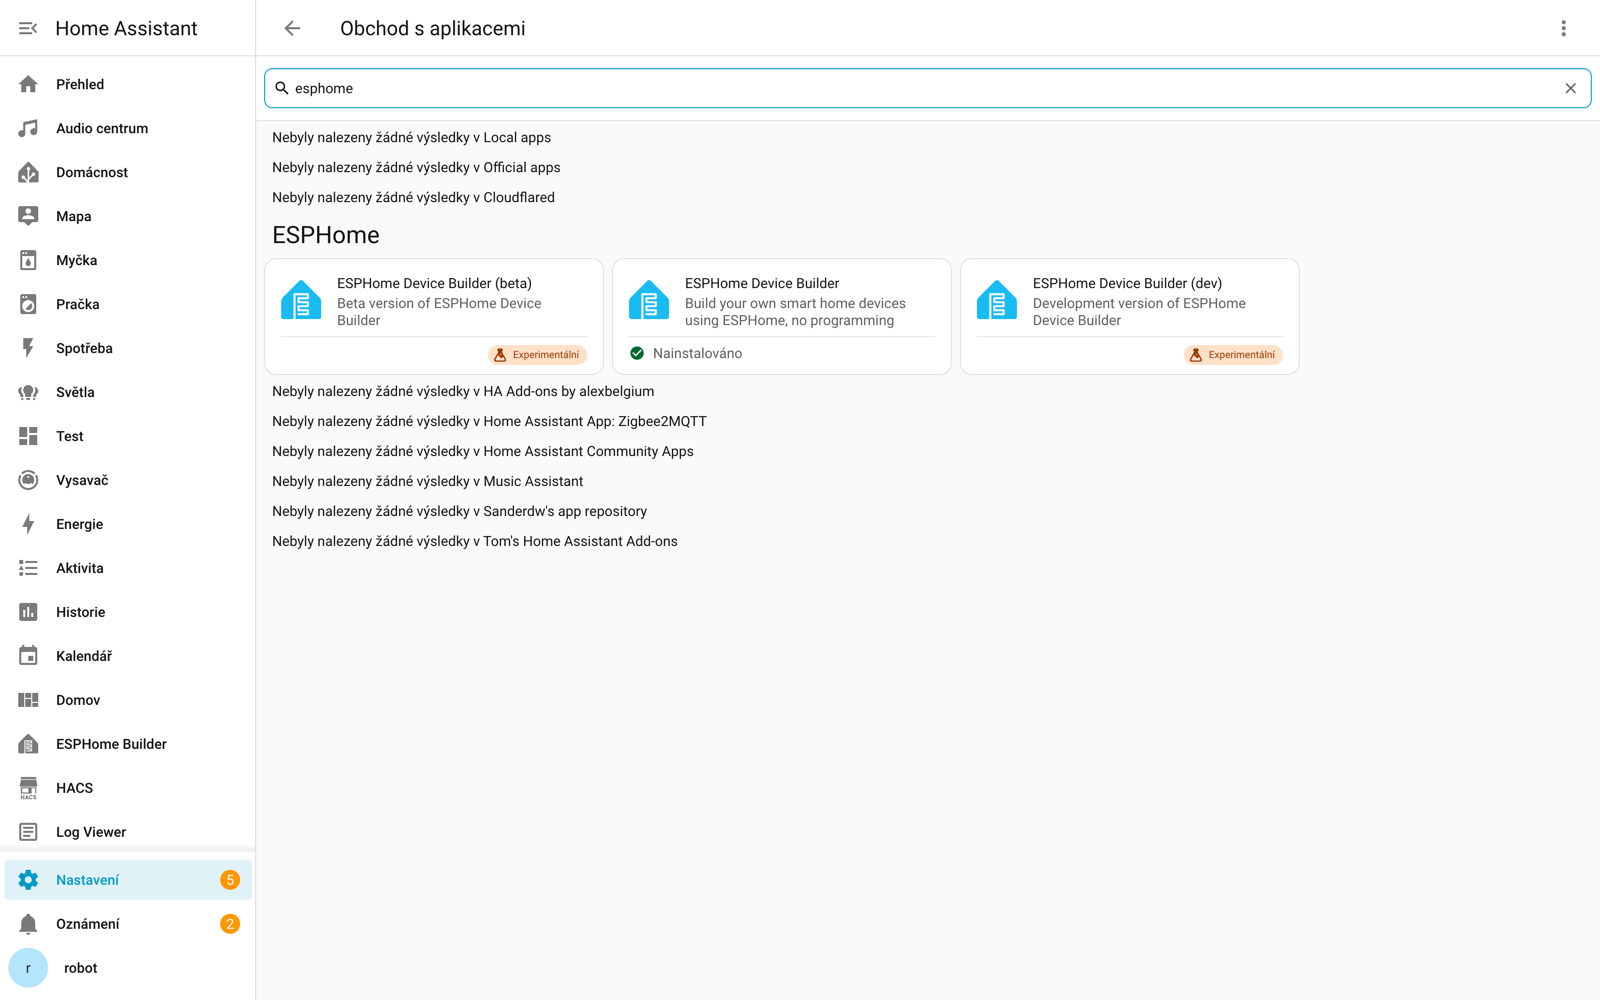The height and width of the screenshot is (1000, 1600).
Task: Click the Official apps no-results message
Action: (x=416, y=167)
